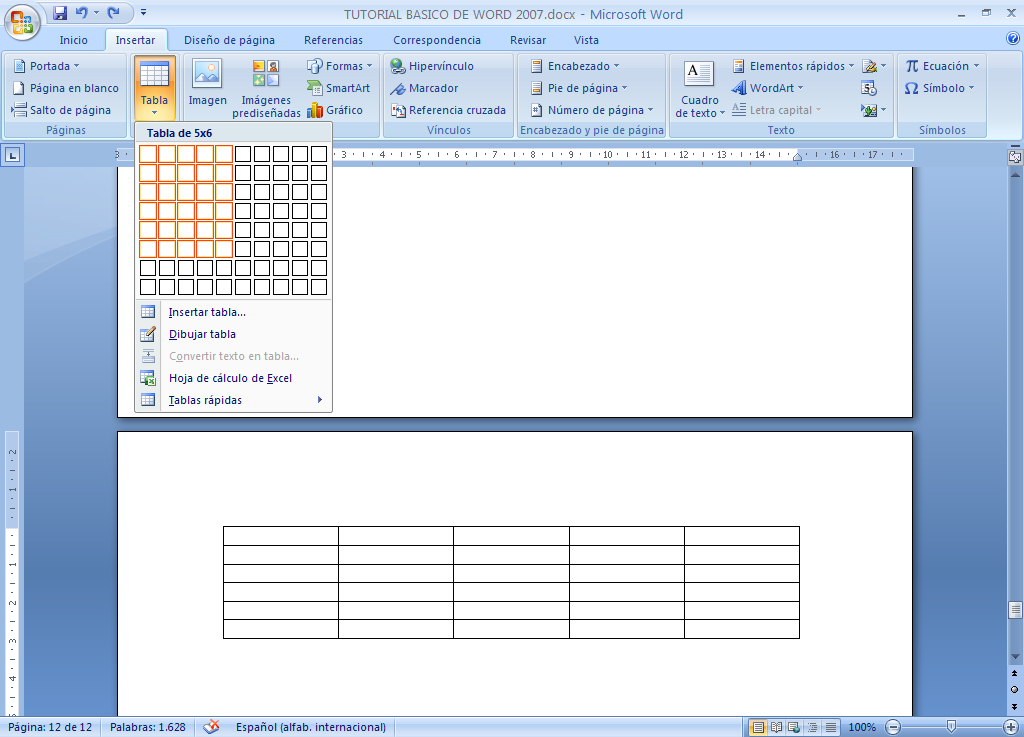Insert a Cuadro de texto

698,87
